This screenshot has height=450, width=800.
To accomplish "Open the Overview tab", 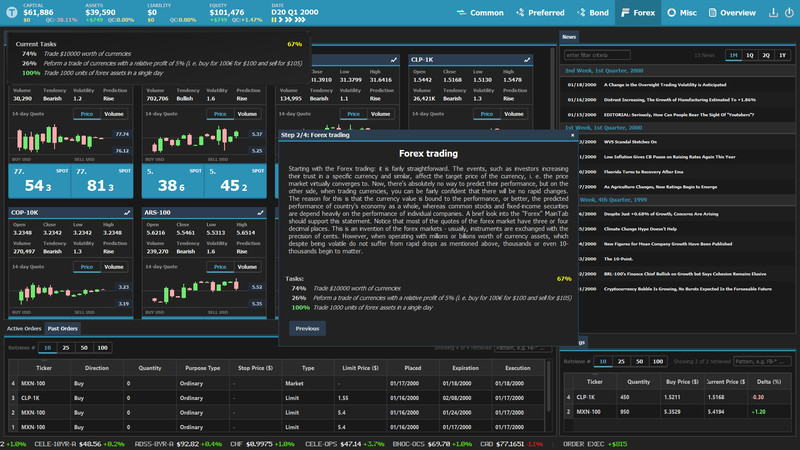I will click(732, 13).
